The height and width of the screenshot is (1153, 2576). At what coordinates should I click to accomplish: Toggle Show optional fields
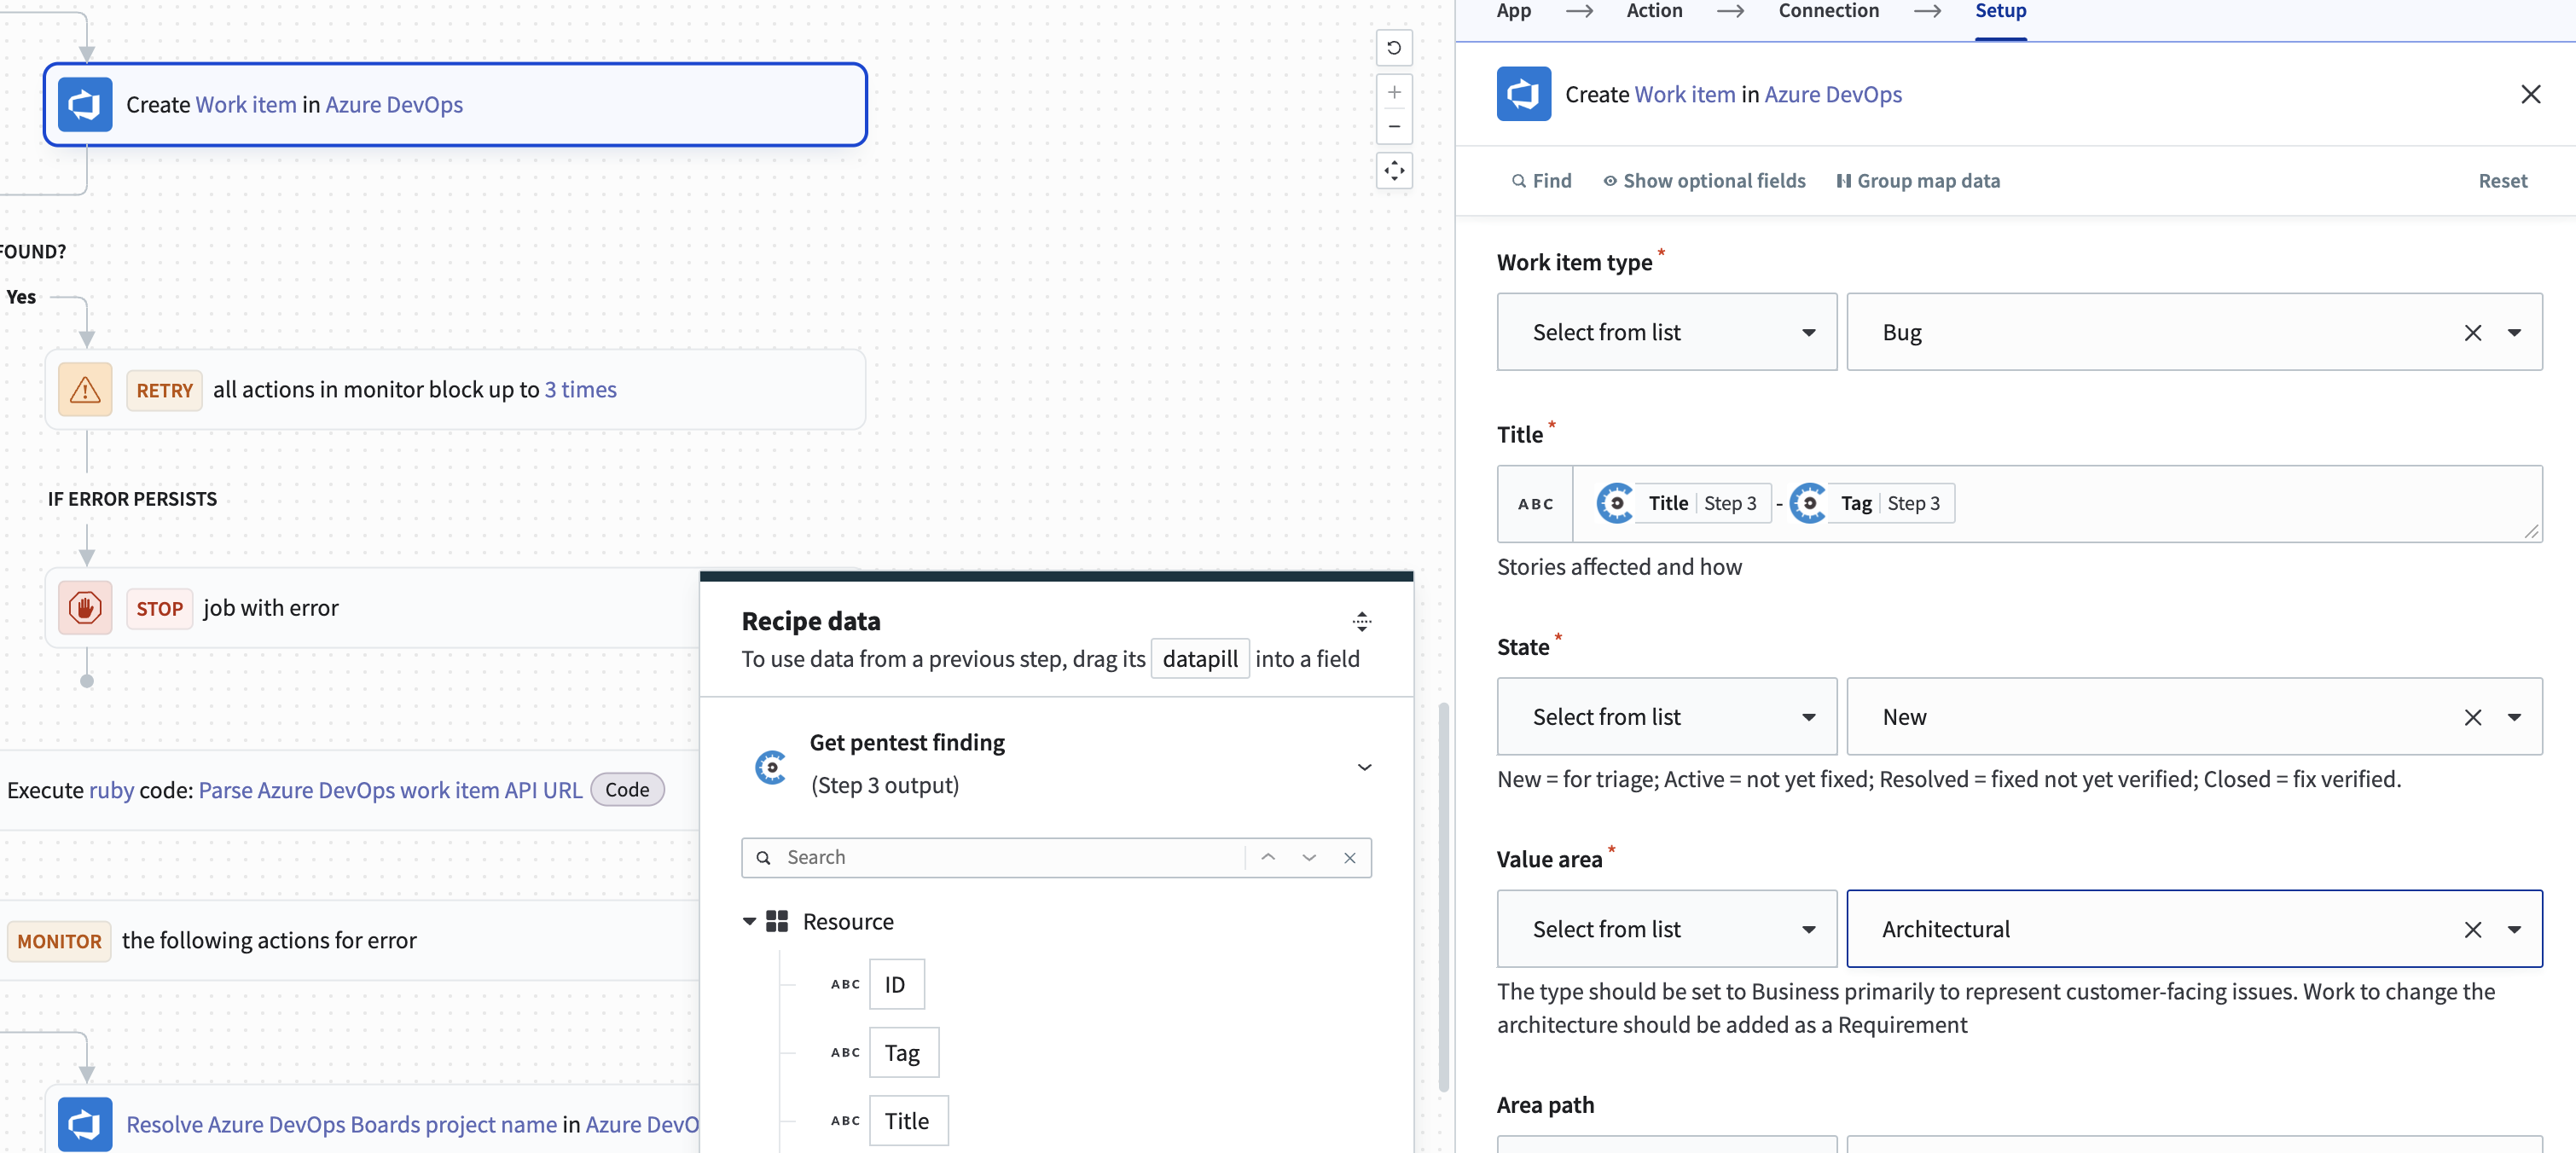pyautogui.click(x=1705, y=181)
